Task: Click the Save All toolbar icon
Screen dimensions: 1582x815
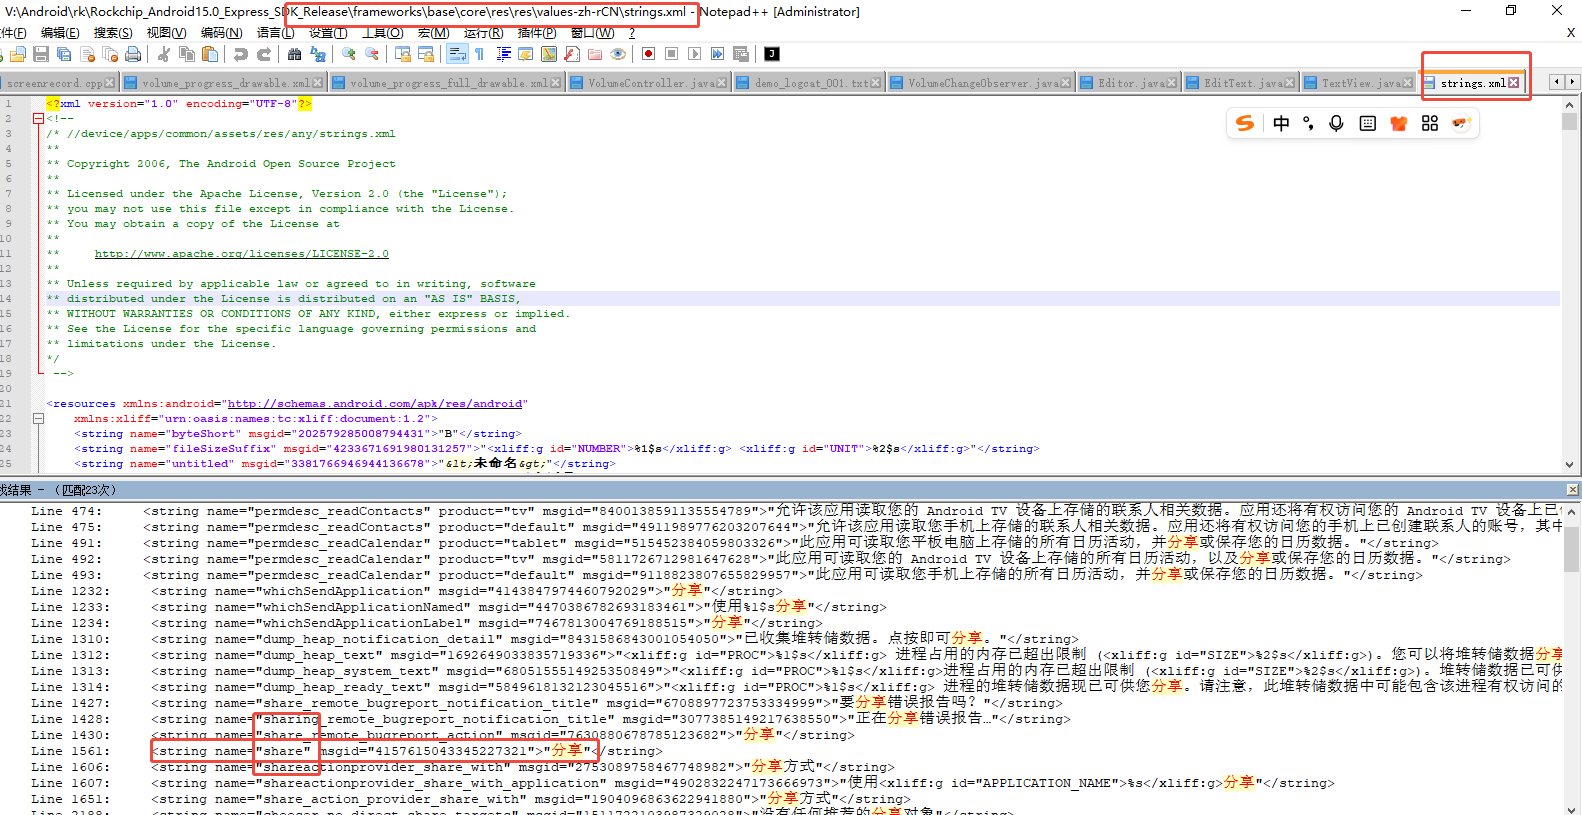Action: (64, 54)
